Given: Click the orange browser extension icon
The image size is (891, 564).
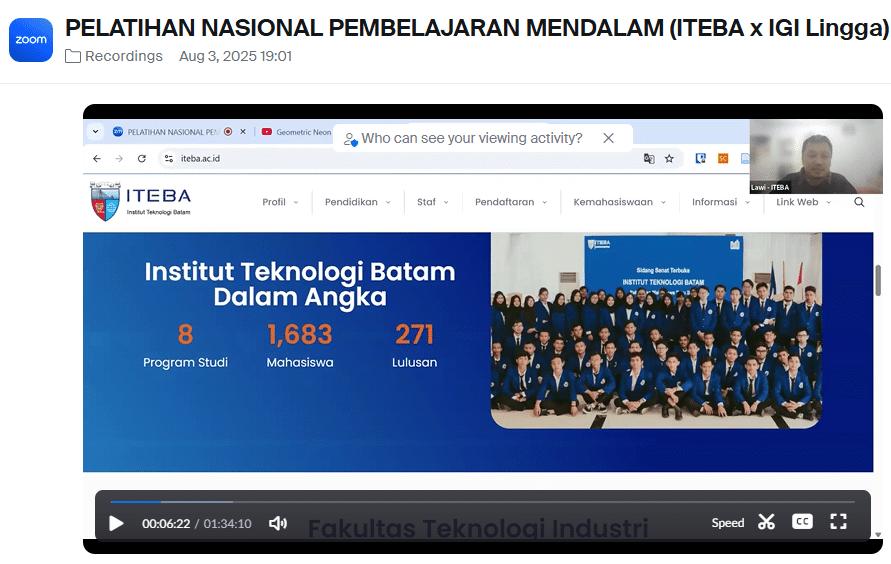Looking at the screenshot, I should pyautogui.click(x=723, y=158).
